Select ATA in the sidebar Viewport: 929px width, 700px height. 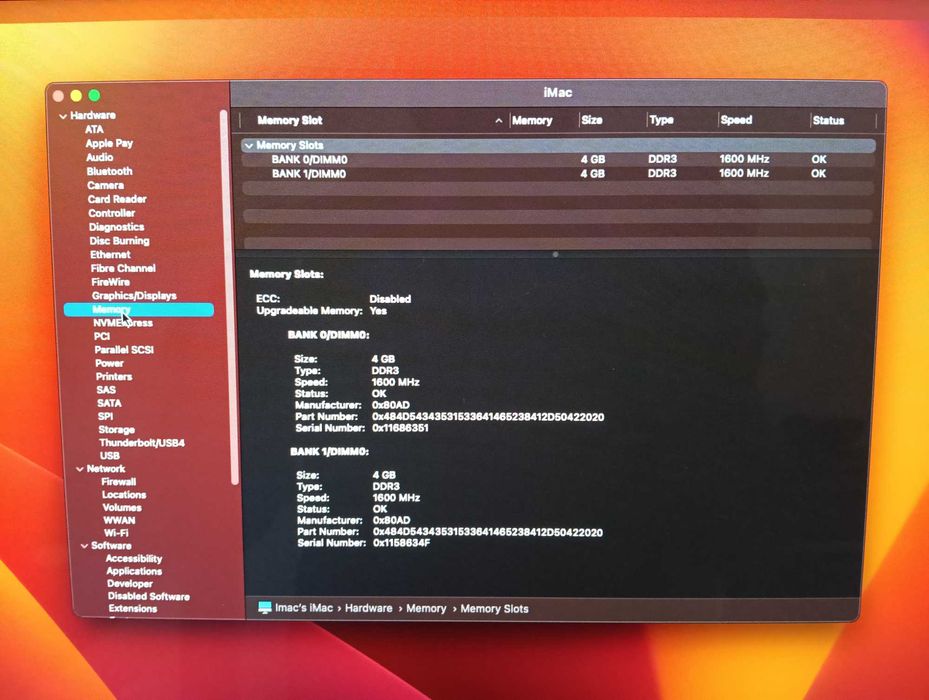(x=94, y=129)
